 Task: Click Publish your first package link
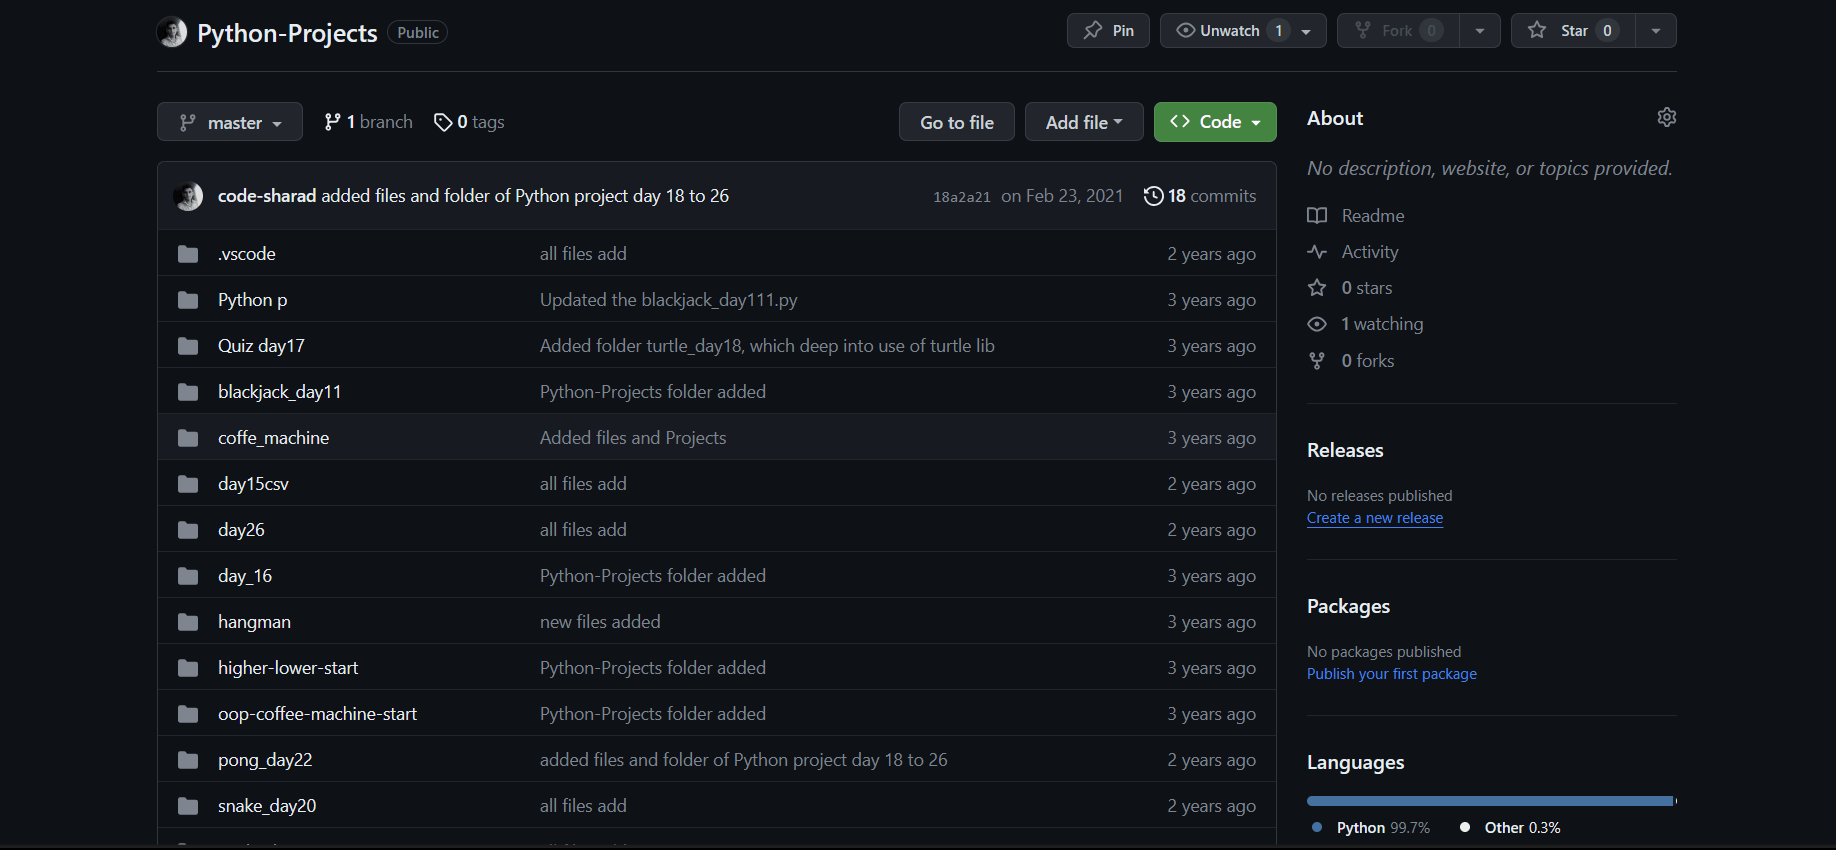1392,674
